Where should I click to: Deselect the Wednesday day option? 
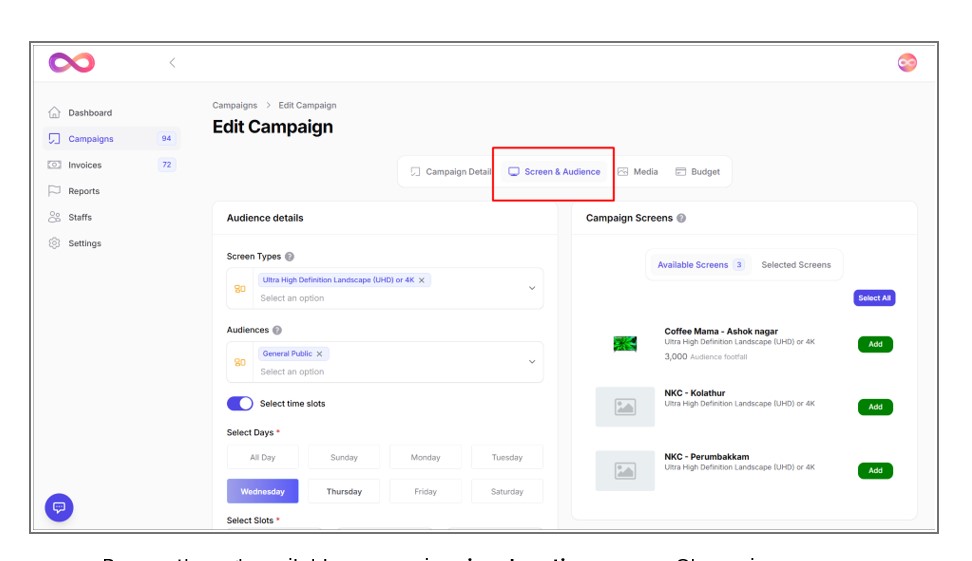pyautogui.click(x=263, y=491)
